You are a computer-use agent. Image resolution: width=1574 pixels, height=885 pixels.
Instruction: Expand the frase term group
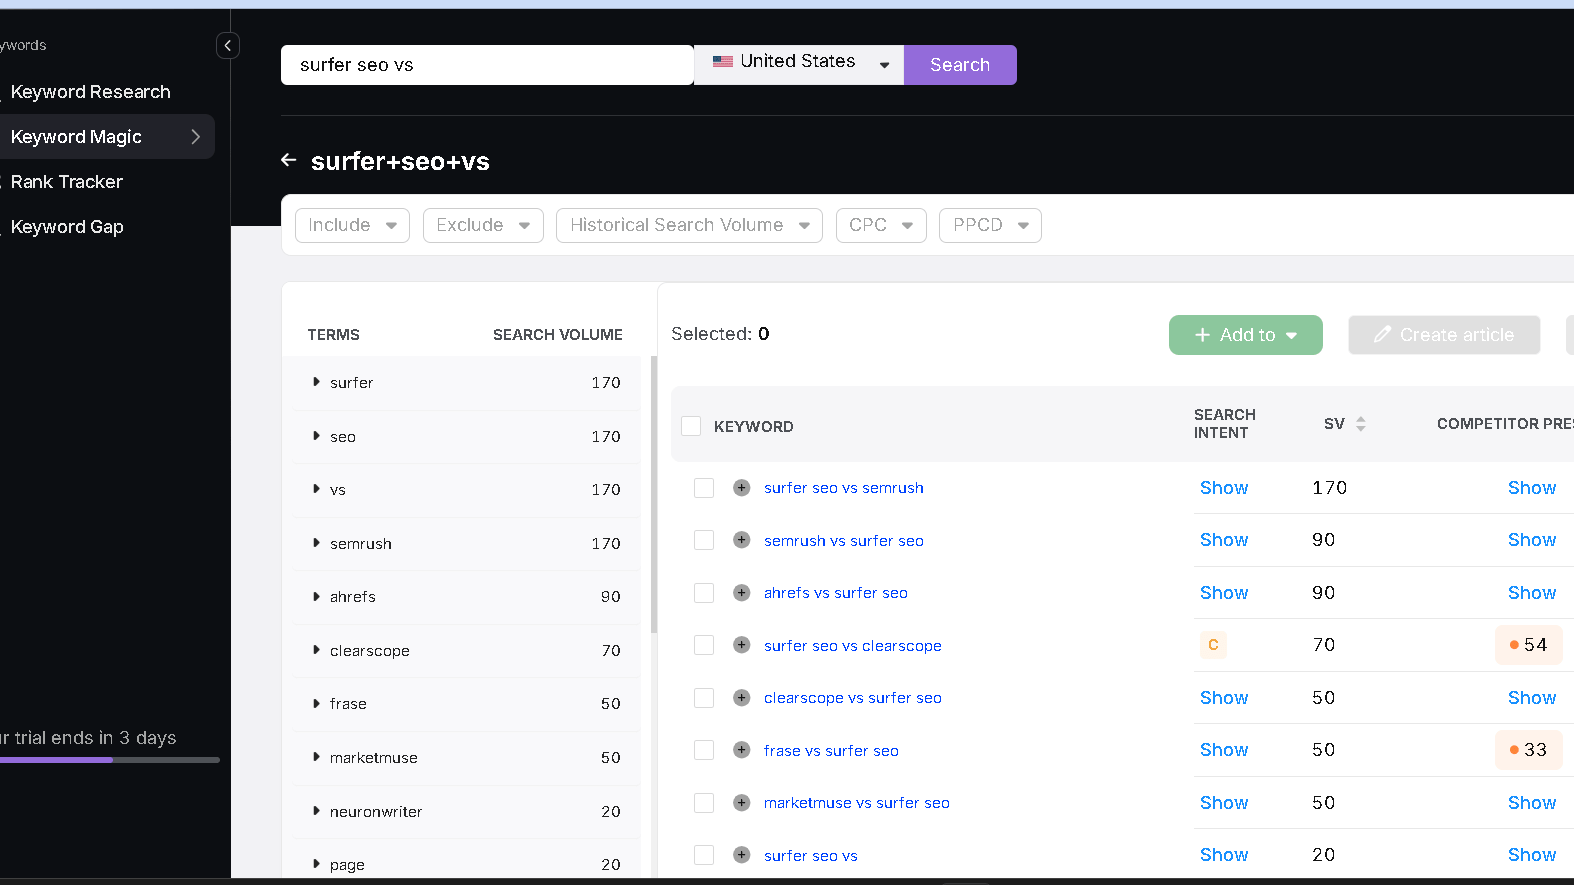(x=316, y=703)
